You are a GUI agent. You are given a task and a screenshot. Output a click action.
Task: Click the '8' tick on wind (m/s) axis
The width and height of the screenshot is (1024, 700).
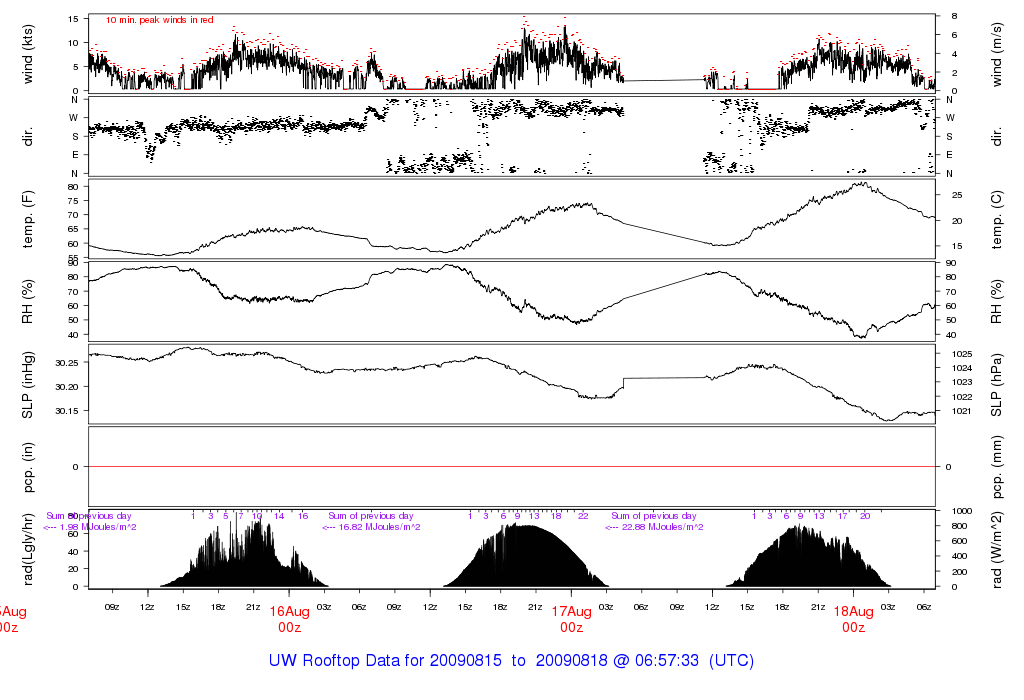coord(954,16)
